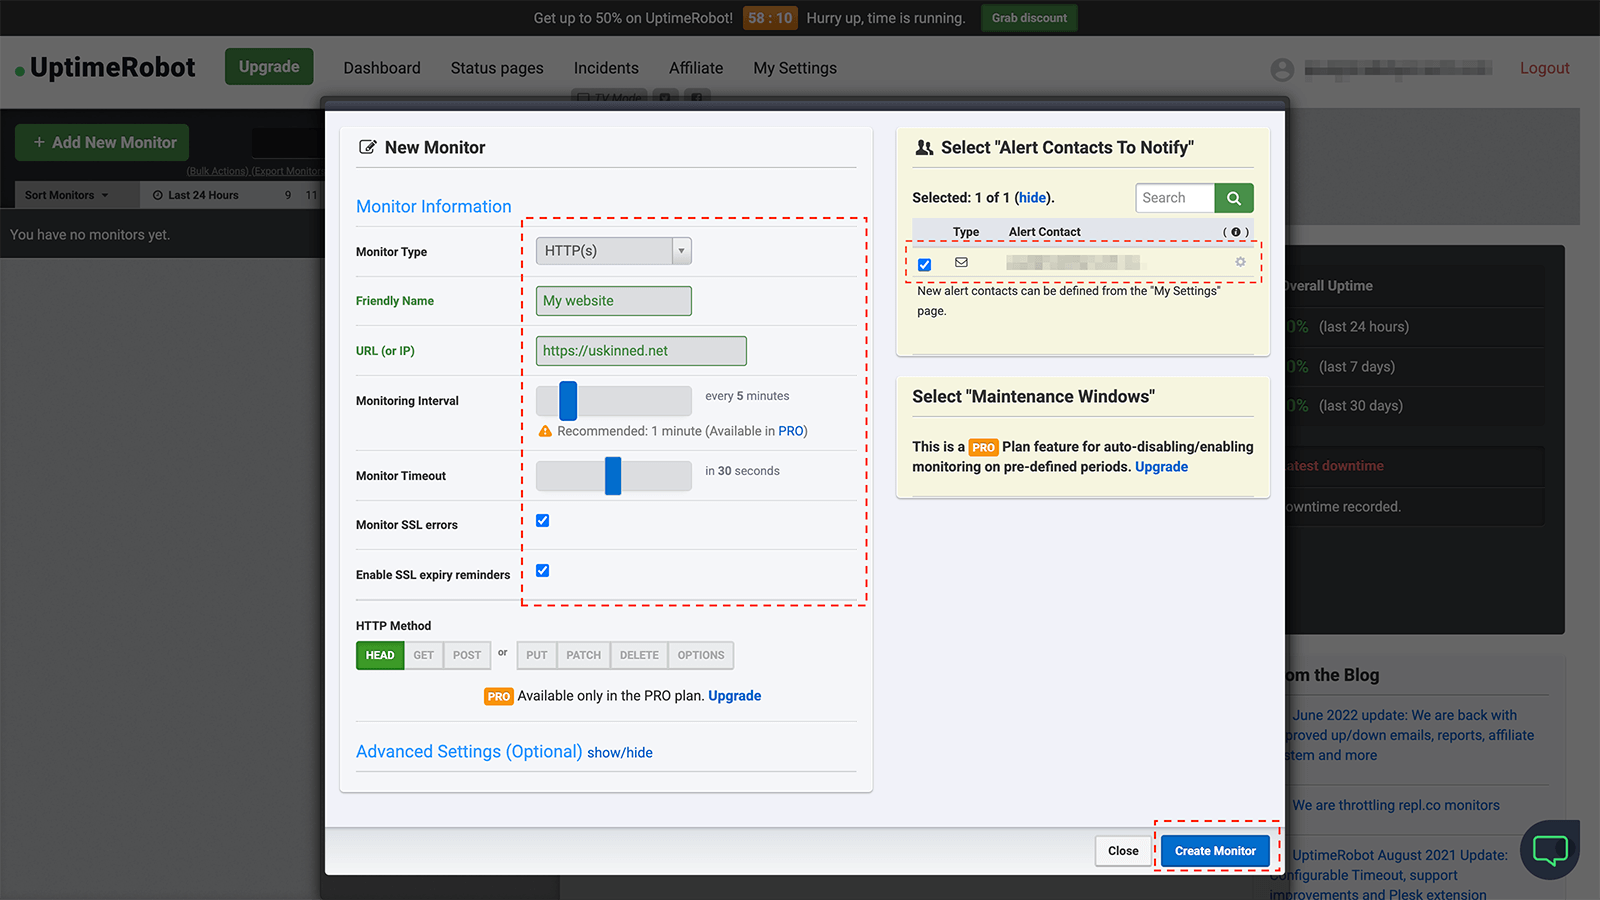Open the Status pages menu item

click(x=497, y=68)
